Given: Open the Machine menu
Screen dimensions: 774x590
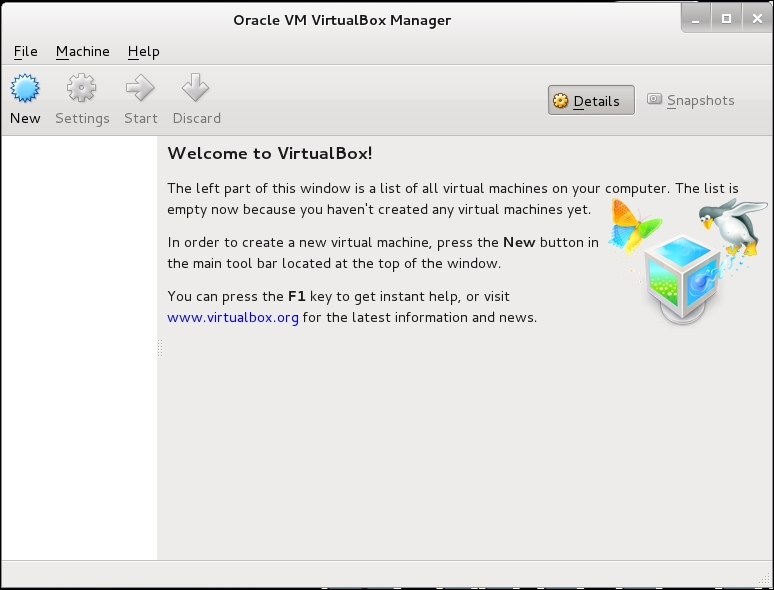Looking at the screenshot, I should [x=82, y=51].
